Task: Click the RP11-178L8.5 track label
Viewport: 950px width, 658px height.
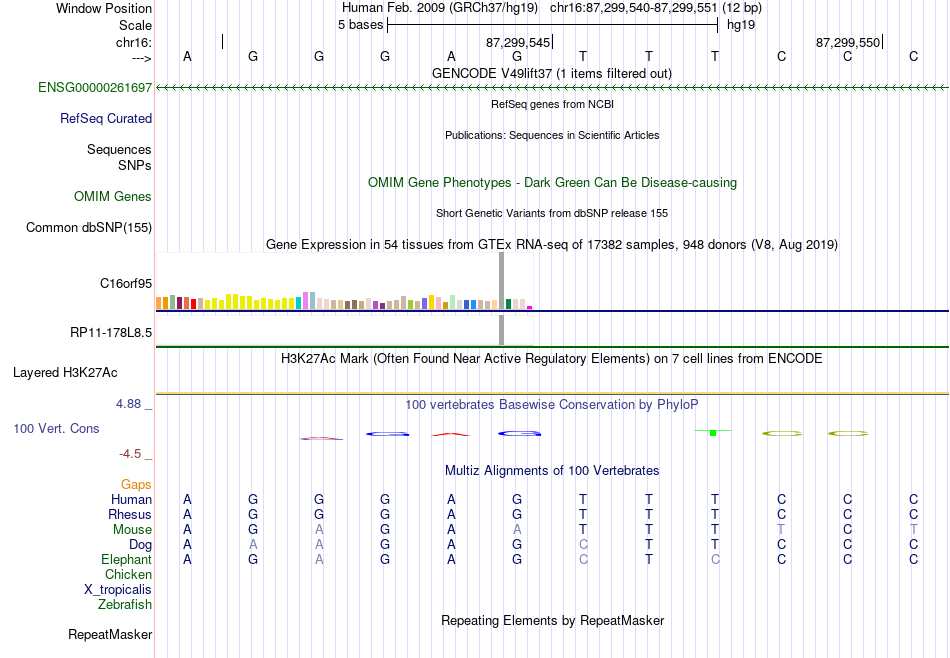Action: click(111, 333)
